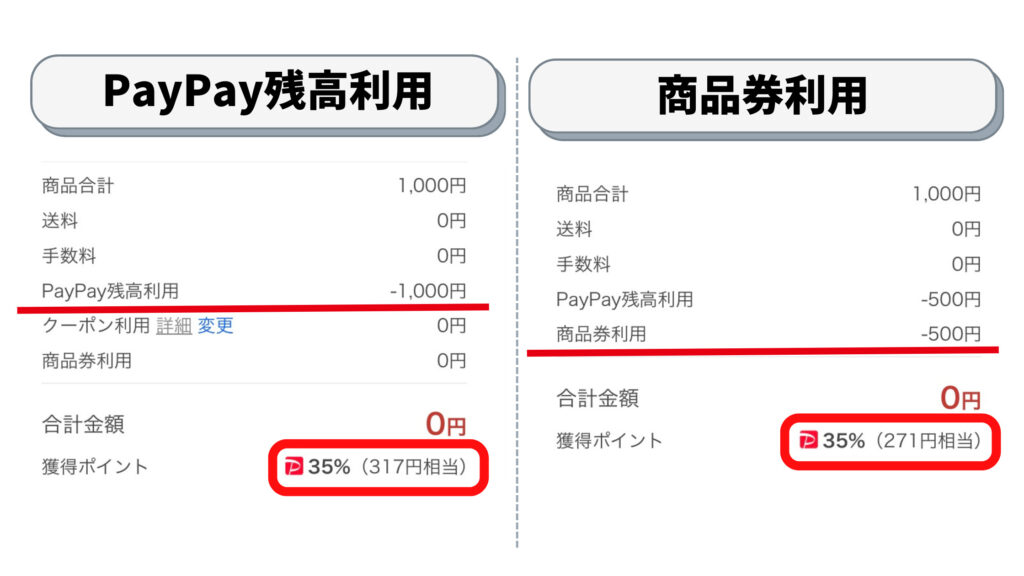
Task: Click the right panel's -500円 PayPay残高利用 amount
Action: point(951,299)
